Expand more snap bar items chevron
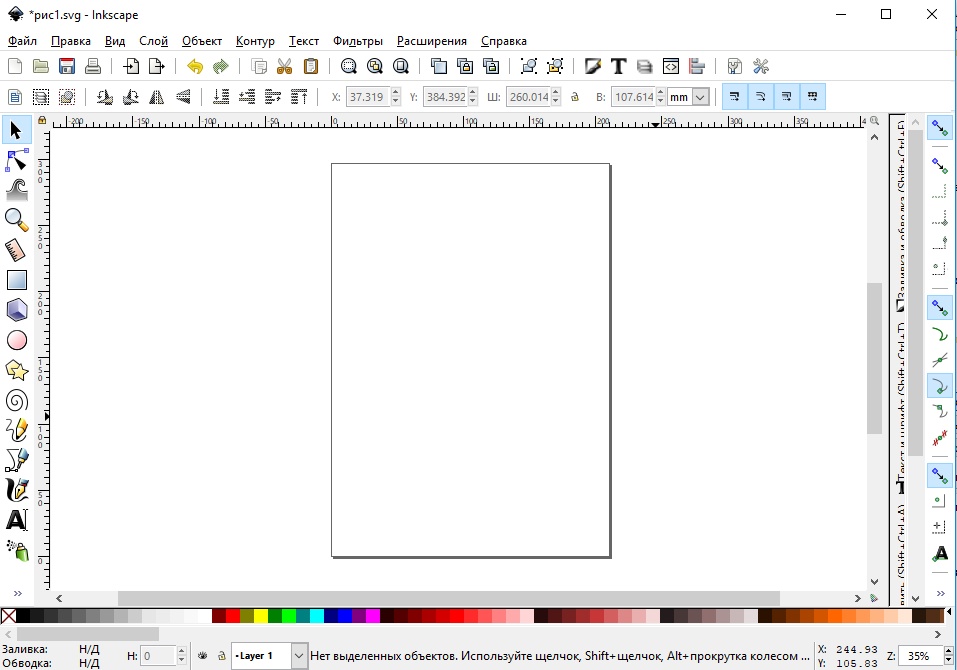The image size is (957, 670). [x=941, y=593]
